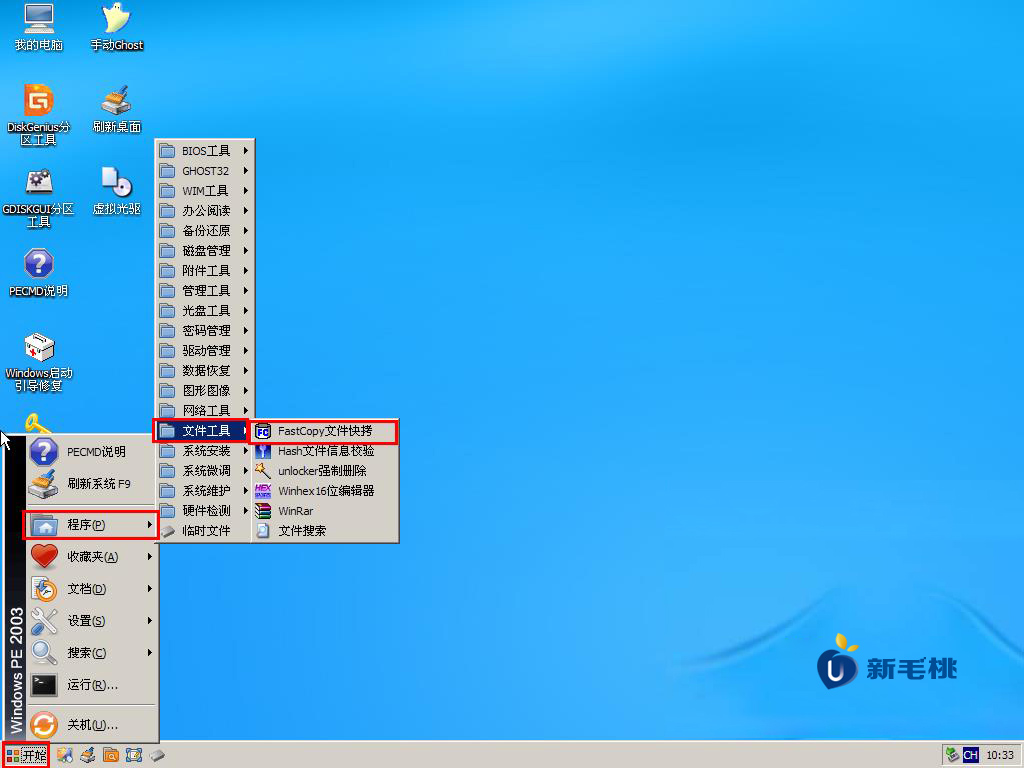Click the 开始 start button
This screenshot has width=1024, height=768.
26,756
